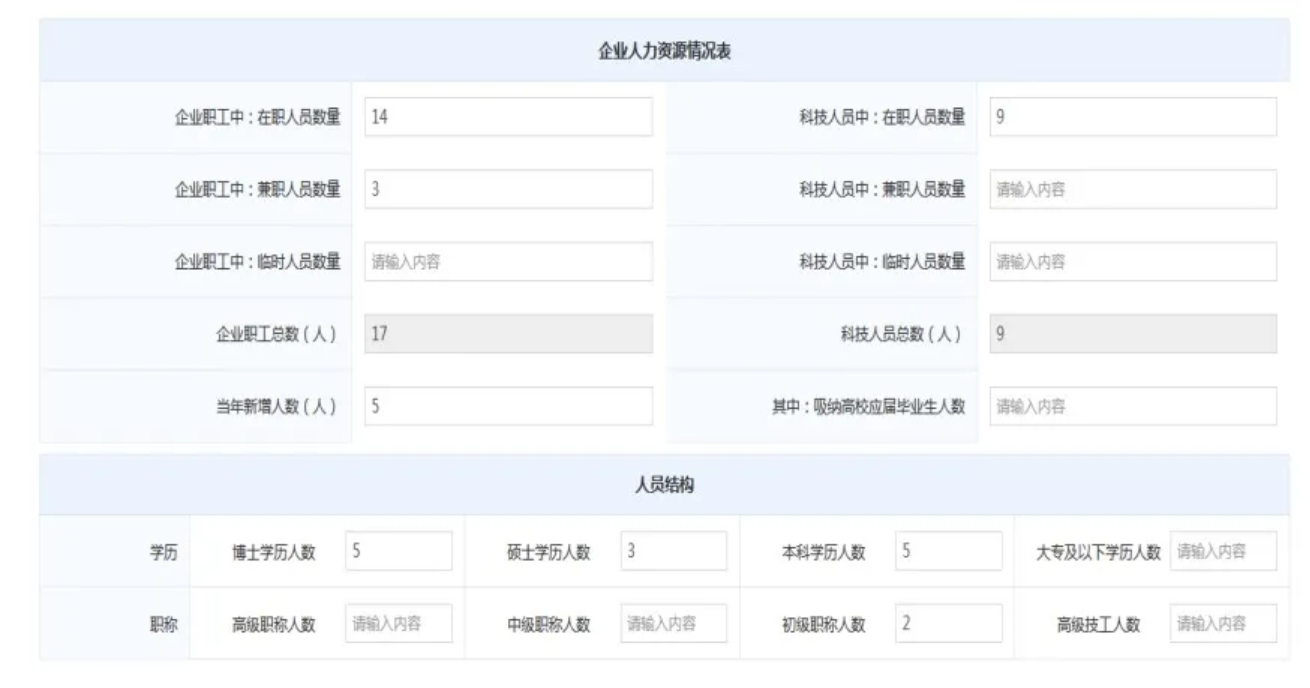The width and height of the screenshot is (1310, 688).
Task: Select the 本科学历人数 input field
Action: [948, 551]
